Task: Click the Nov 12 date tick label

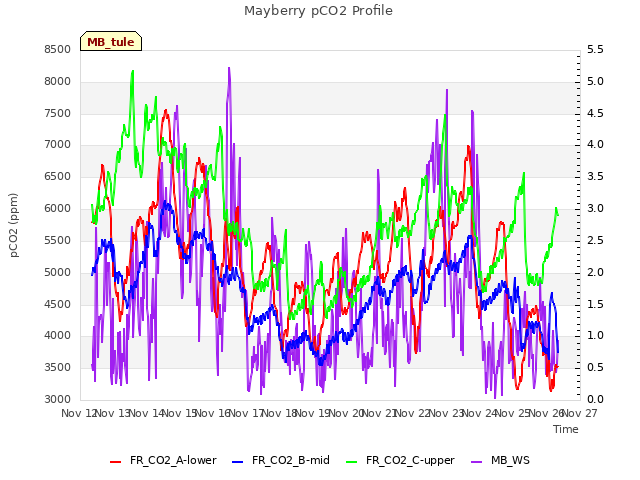Action: pyautogui.click(x=79, y=413)
